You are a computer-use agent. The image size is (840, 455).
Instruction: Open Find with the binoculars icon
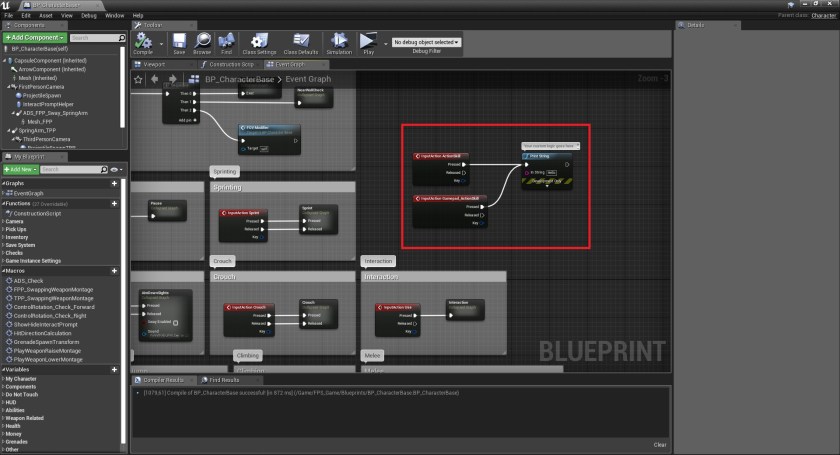(227, 41)
